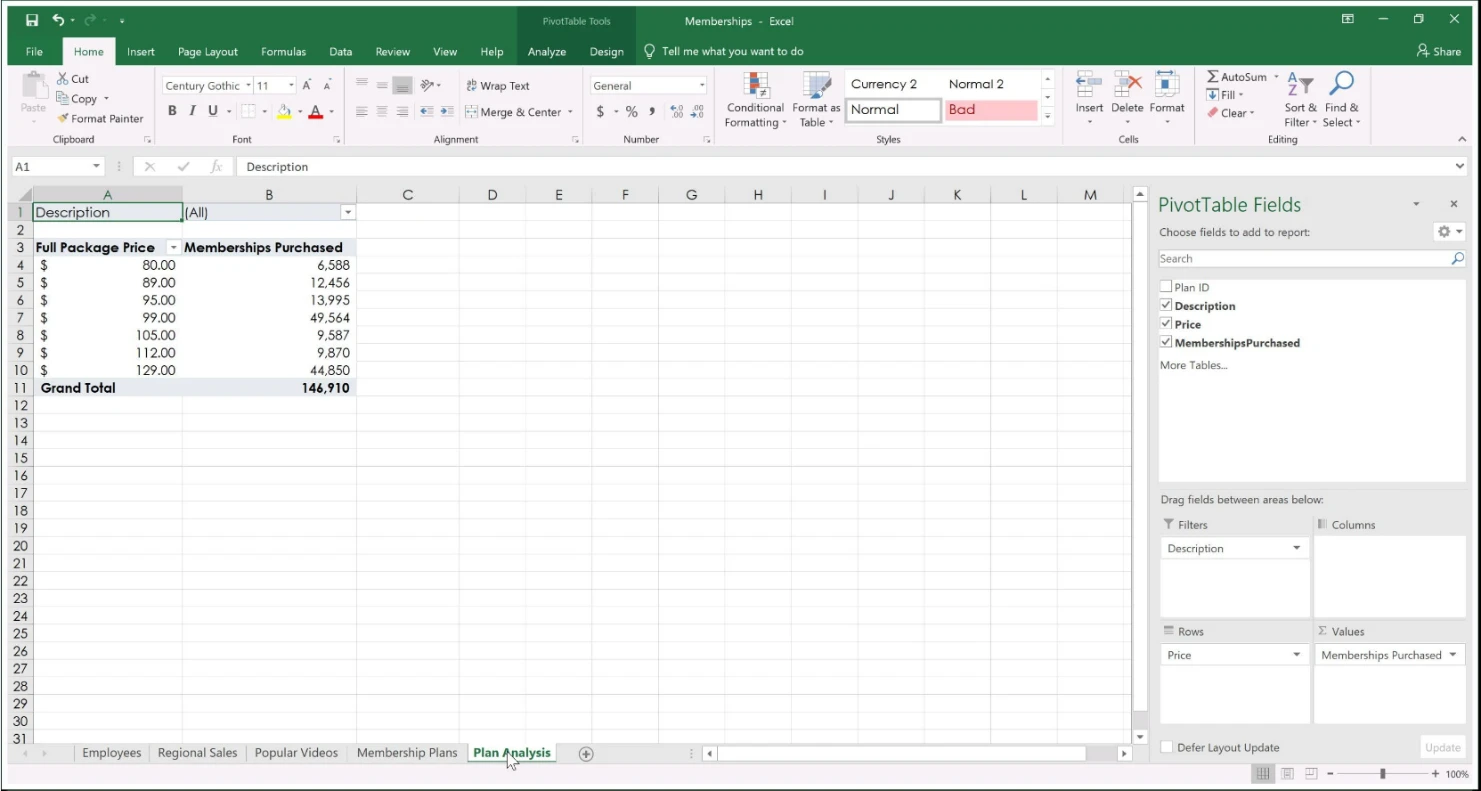Uncheck the MembershipsPurchased field checkbox
This screenshot has width=1481, height=791.
1166,342
